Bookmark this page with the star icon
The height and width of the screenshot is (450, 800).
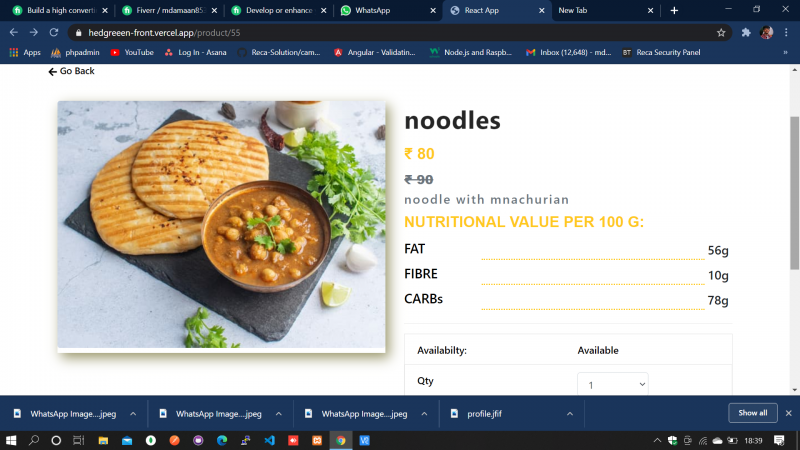(x=721, y=33)
